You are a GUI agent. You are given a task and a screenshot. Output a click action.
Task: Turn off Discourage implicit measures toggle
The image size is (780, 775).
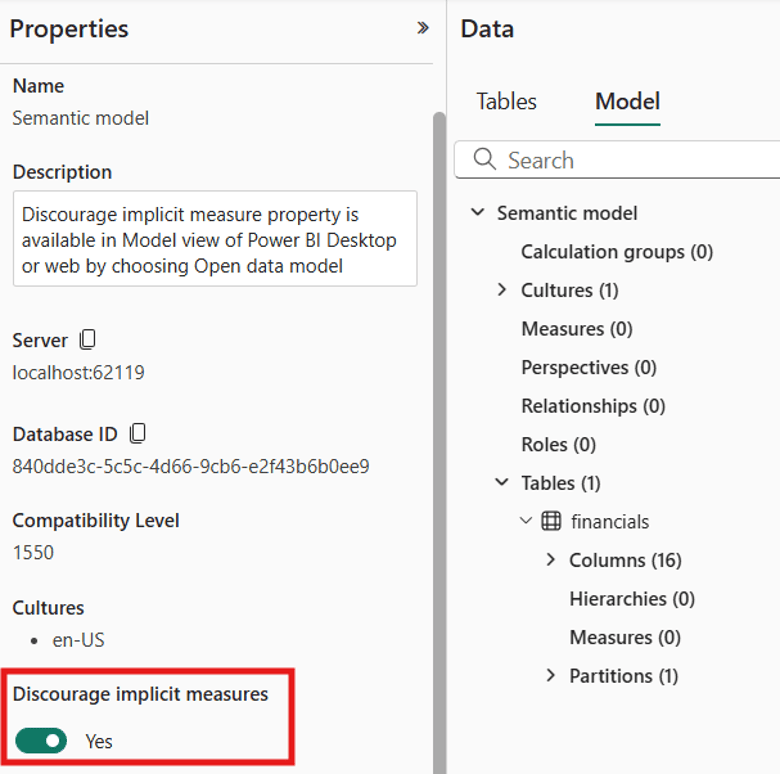(x=41, y=741)
